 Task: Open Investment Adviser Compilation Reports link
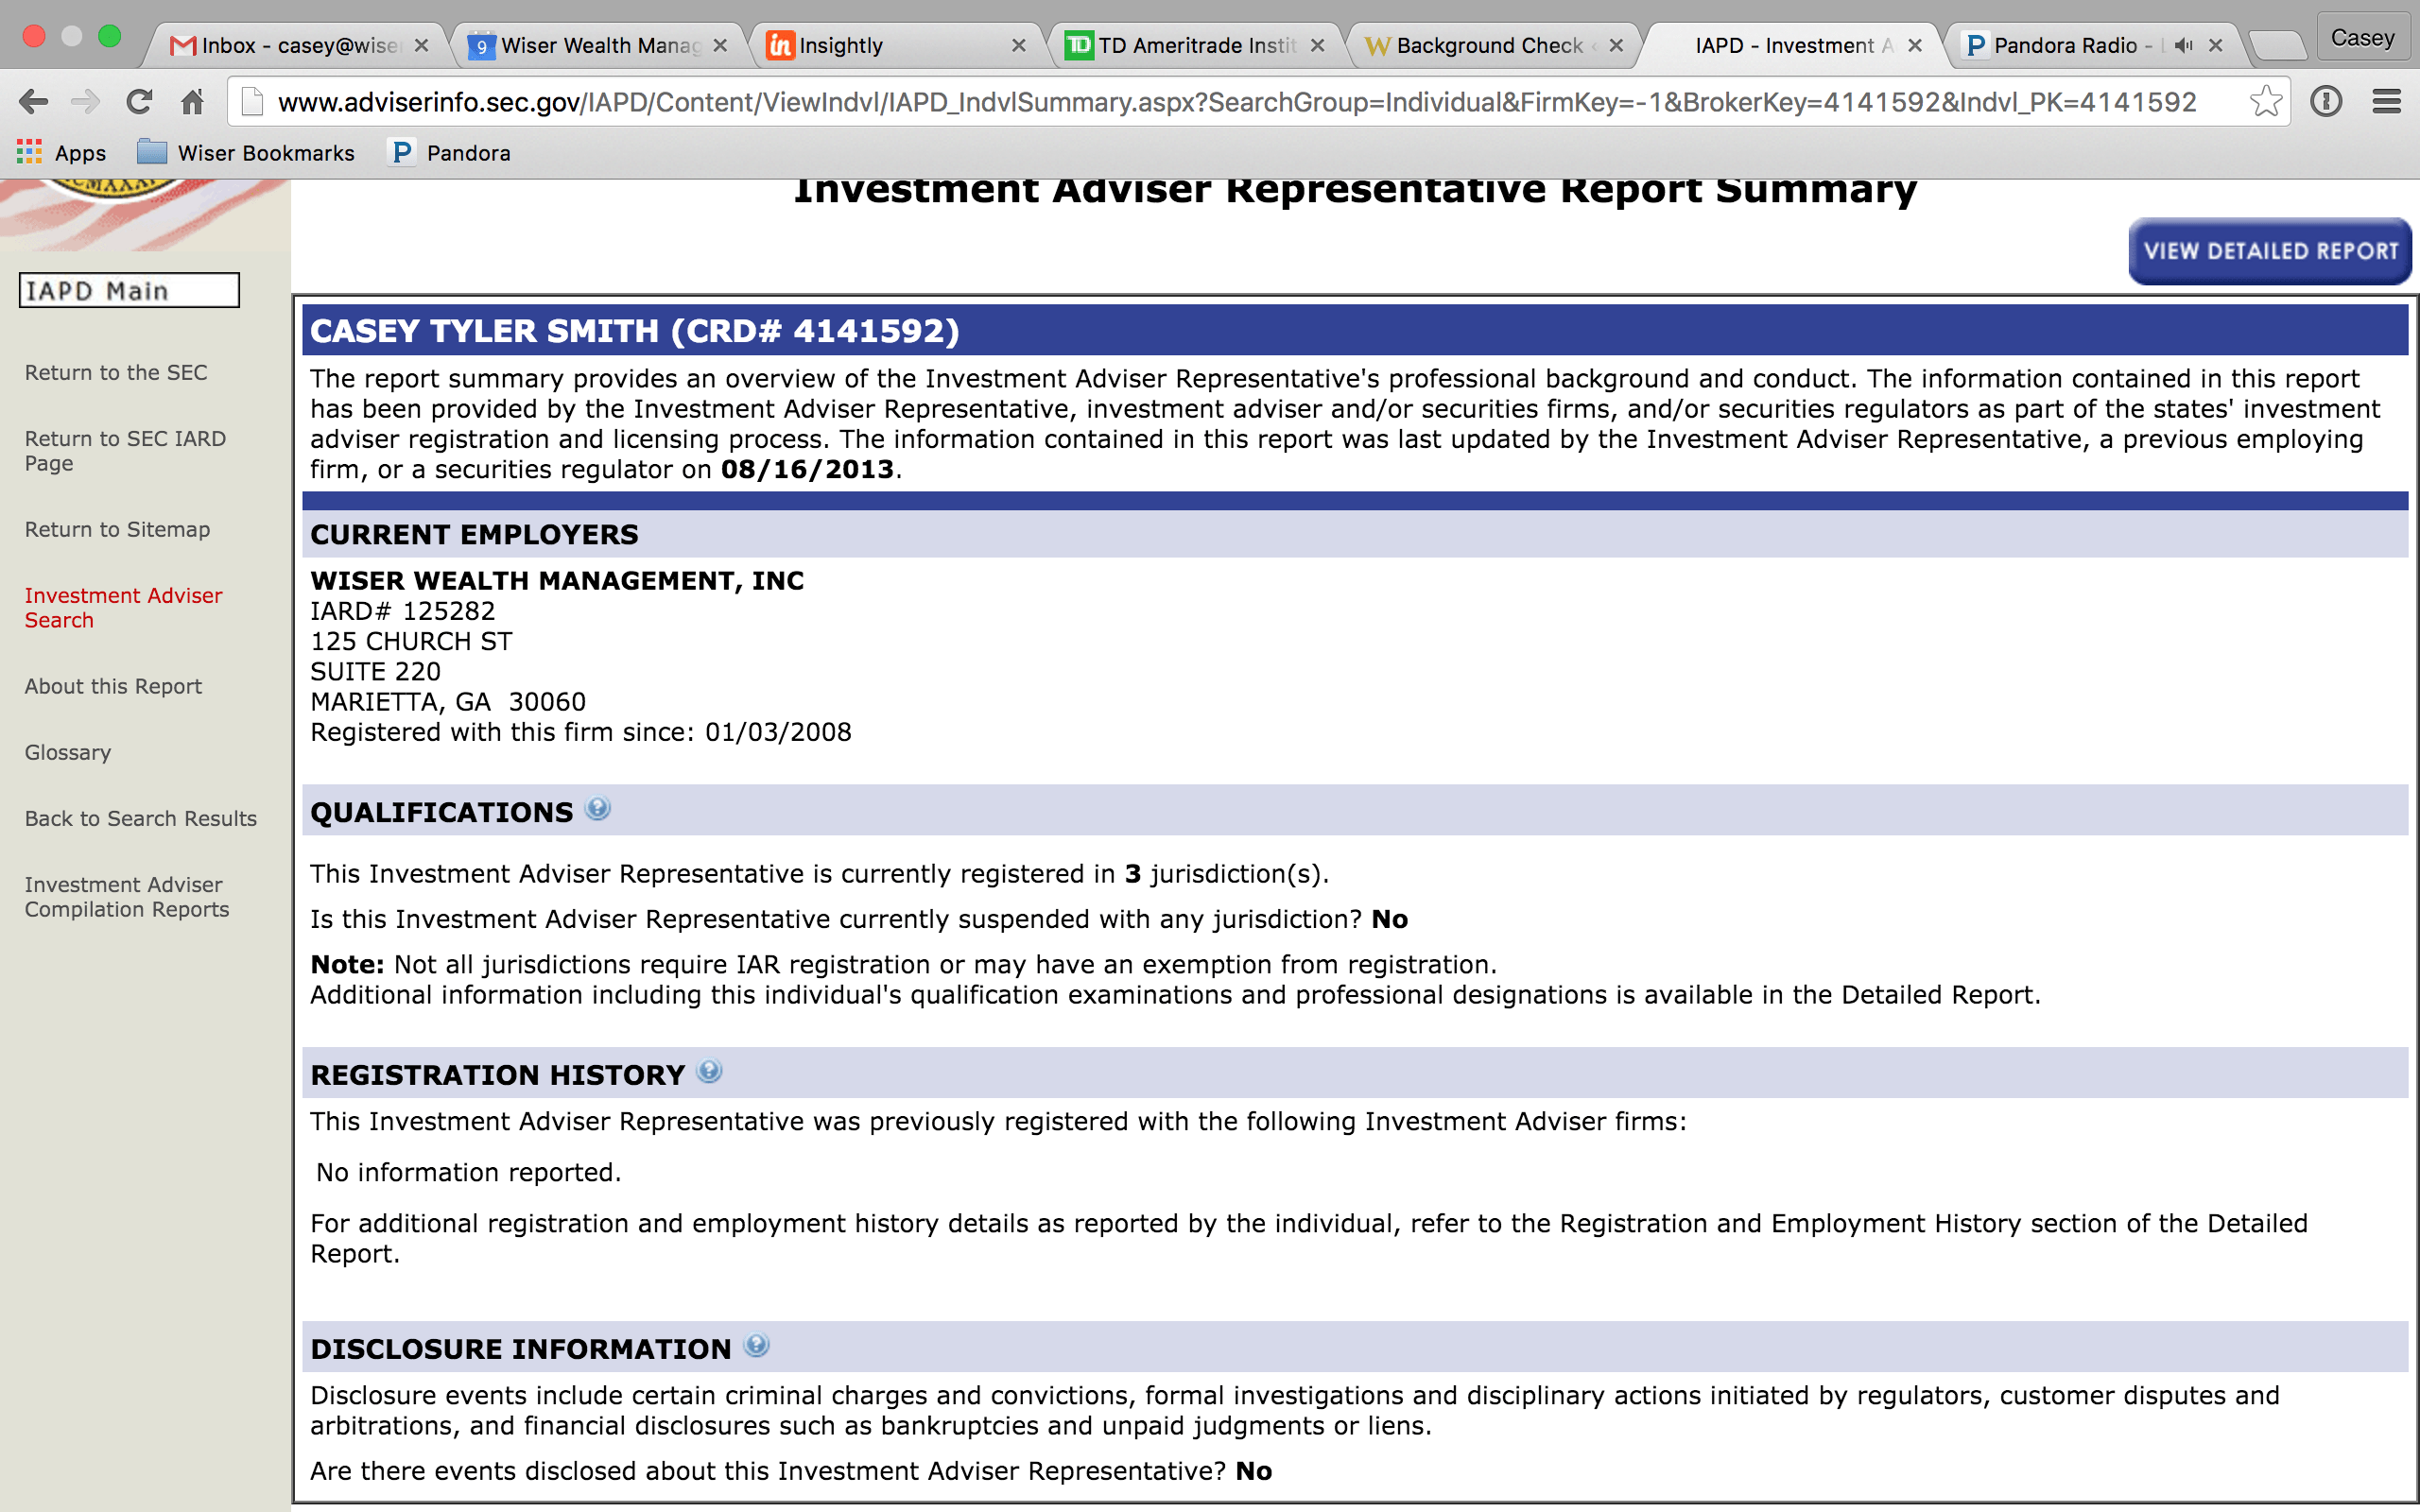coord(127,897)
